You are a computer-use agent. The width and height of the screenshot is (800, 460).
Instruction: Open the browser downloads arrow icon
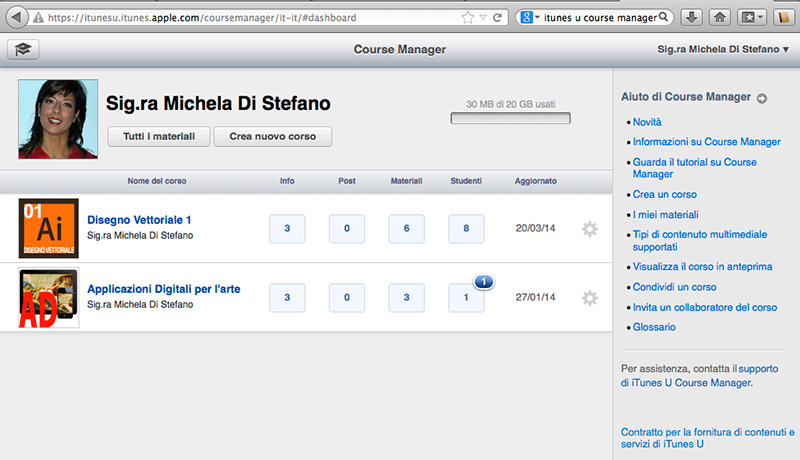coord(691,18)
